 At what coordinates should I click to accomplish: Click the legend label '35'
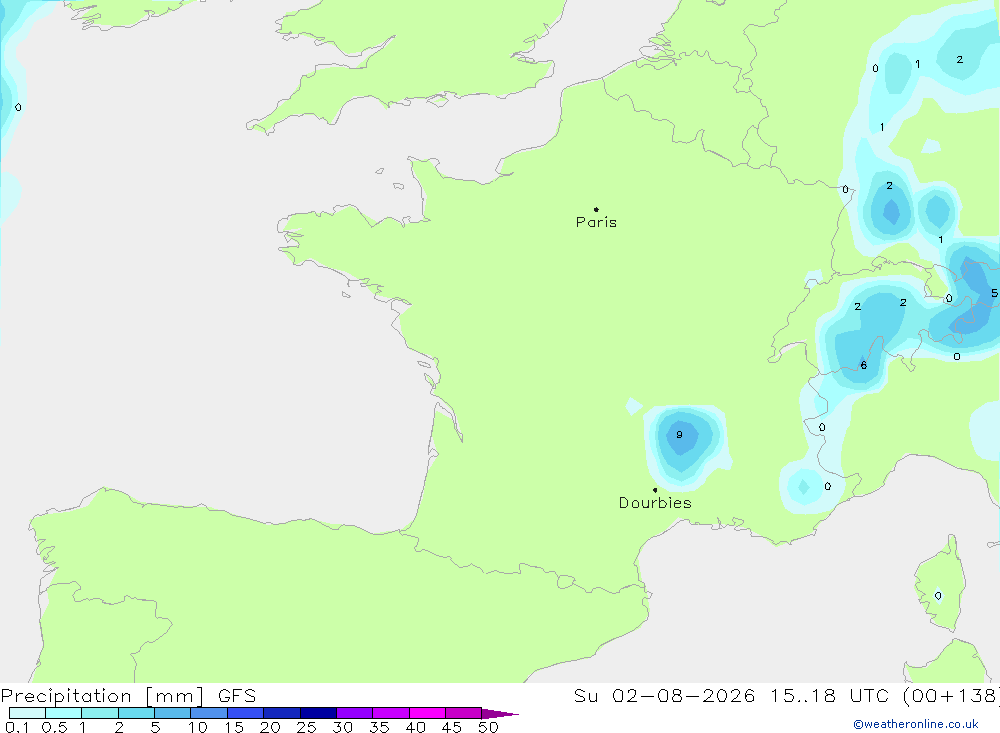pyautogui.click(x=379, y=727)
